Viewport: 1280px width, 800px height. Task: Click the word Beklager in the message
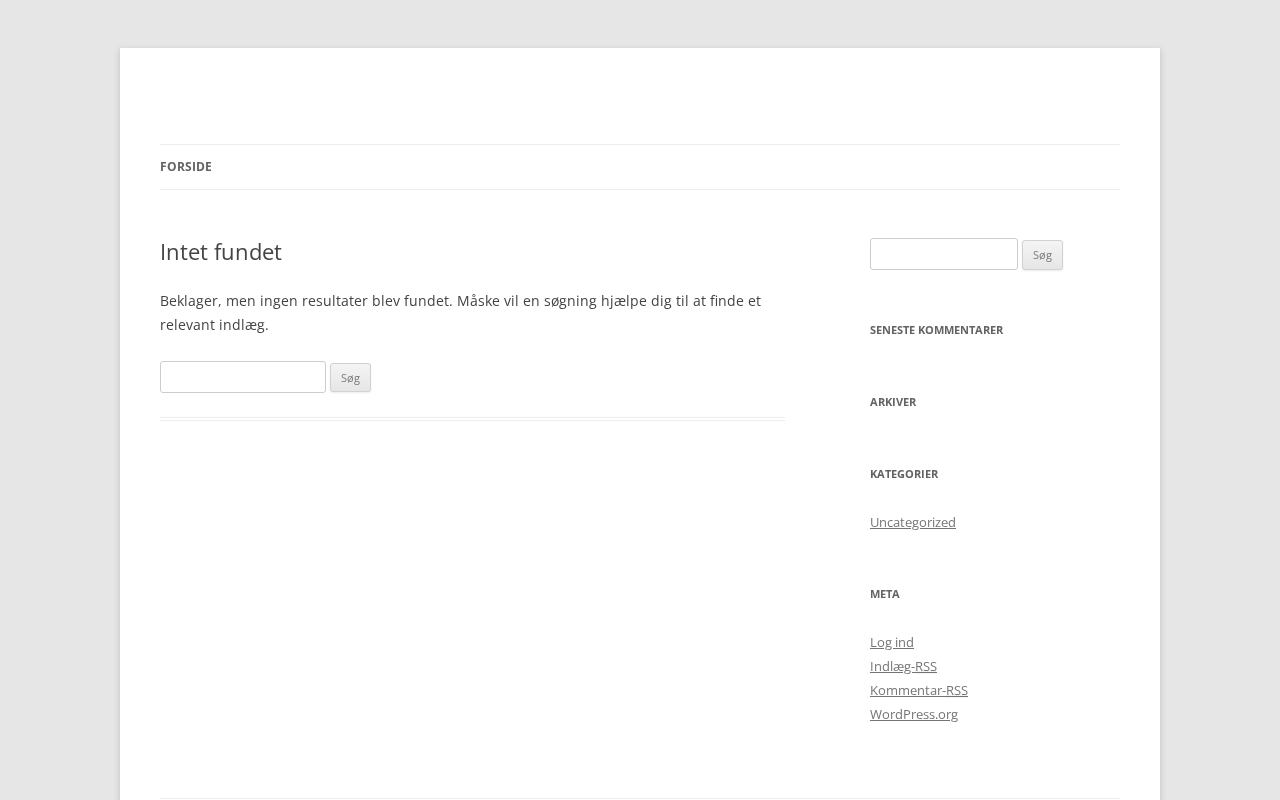(x=189, y=301)
